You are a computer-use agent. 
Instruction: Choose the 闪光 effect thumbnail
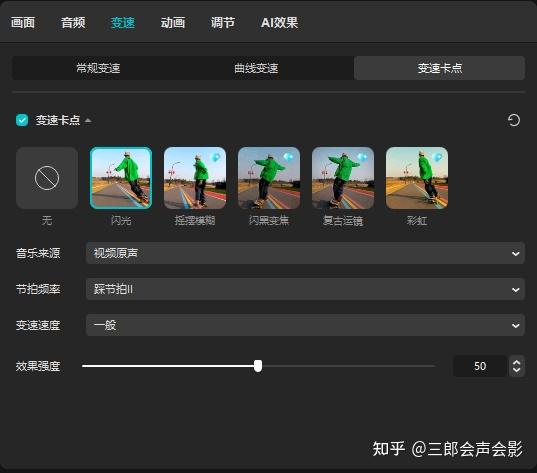tap(121, 178)
